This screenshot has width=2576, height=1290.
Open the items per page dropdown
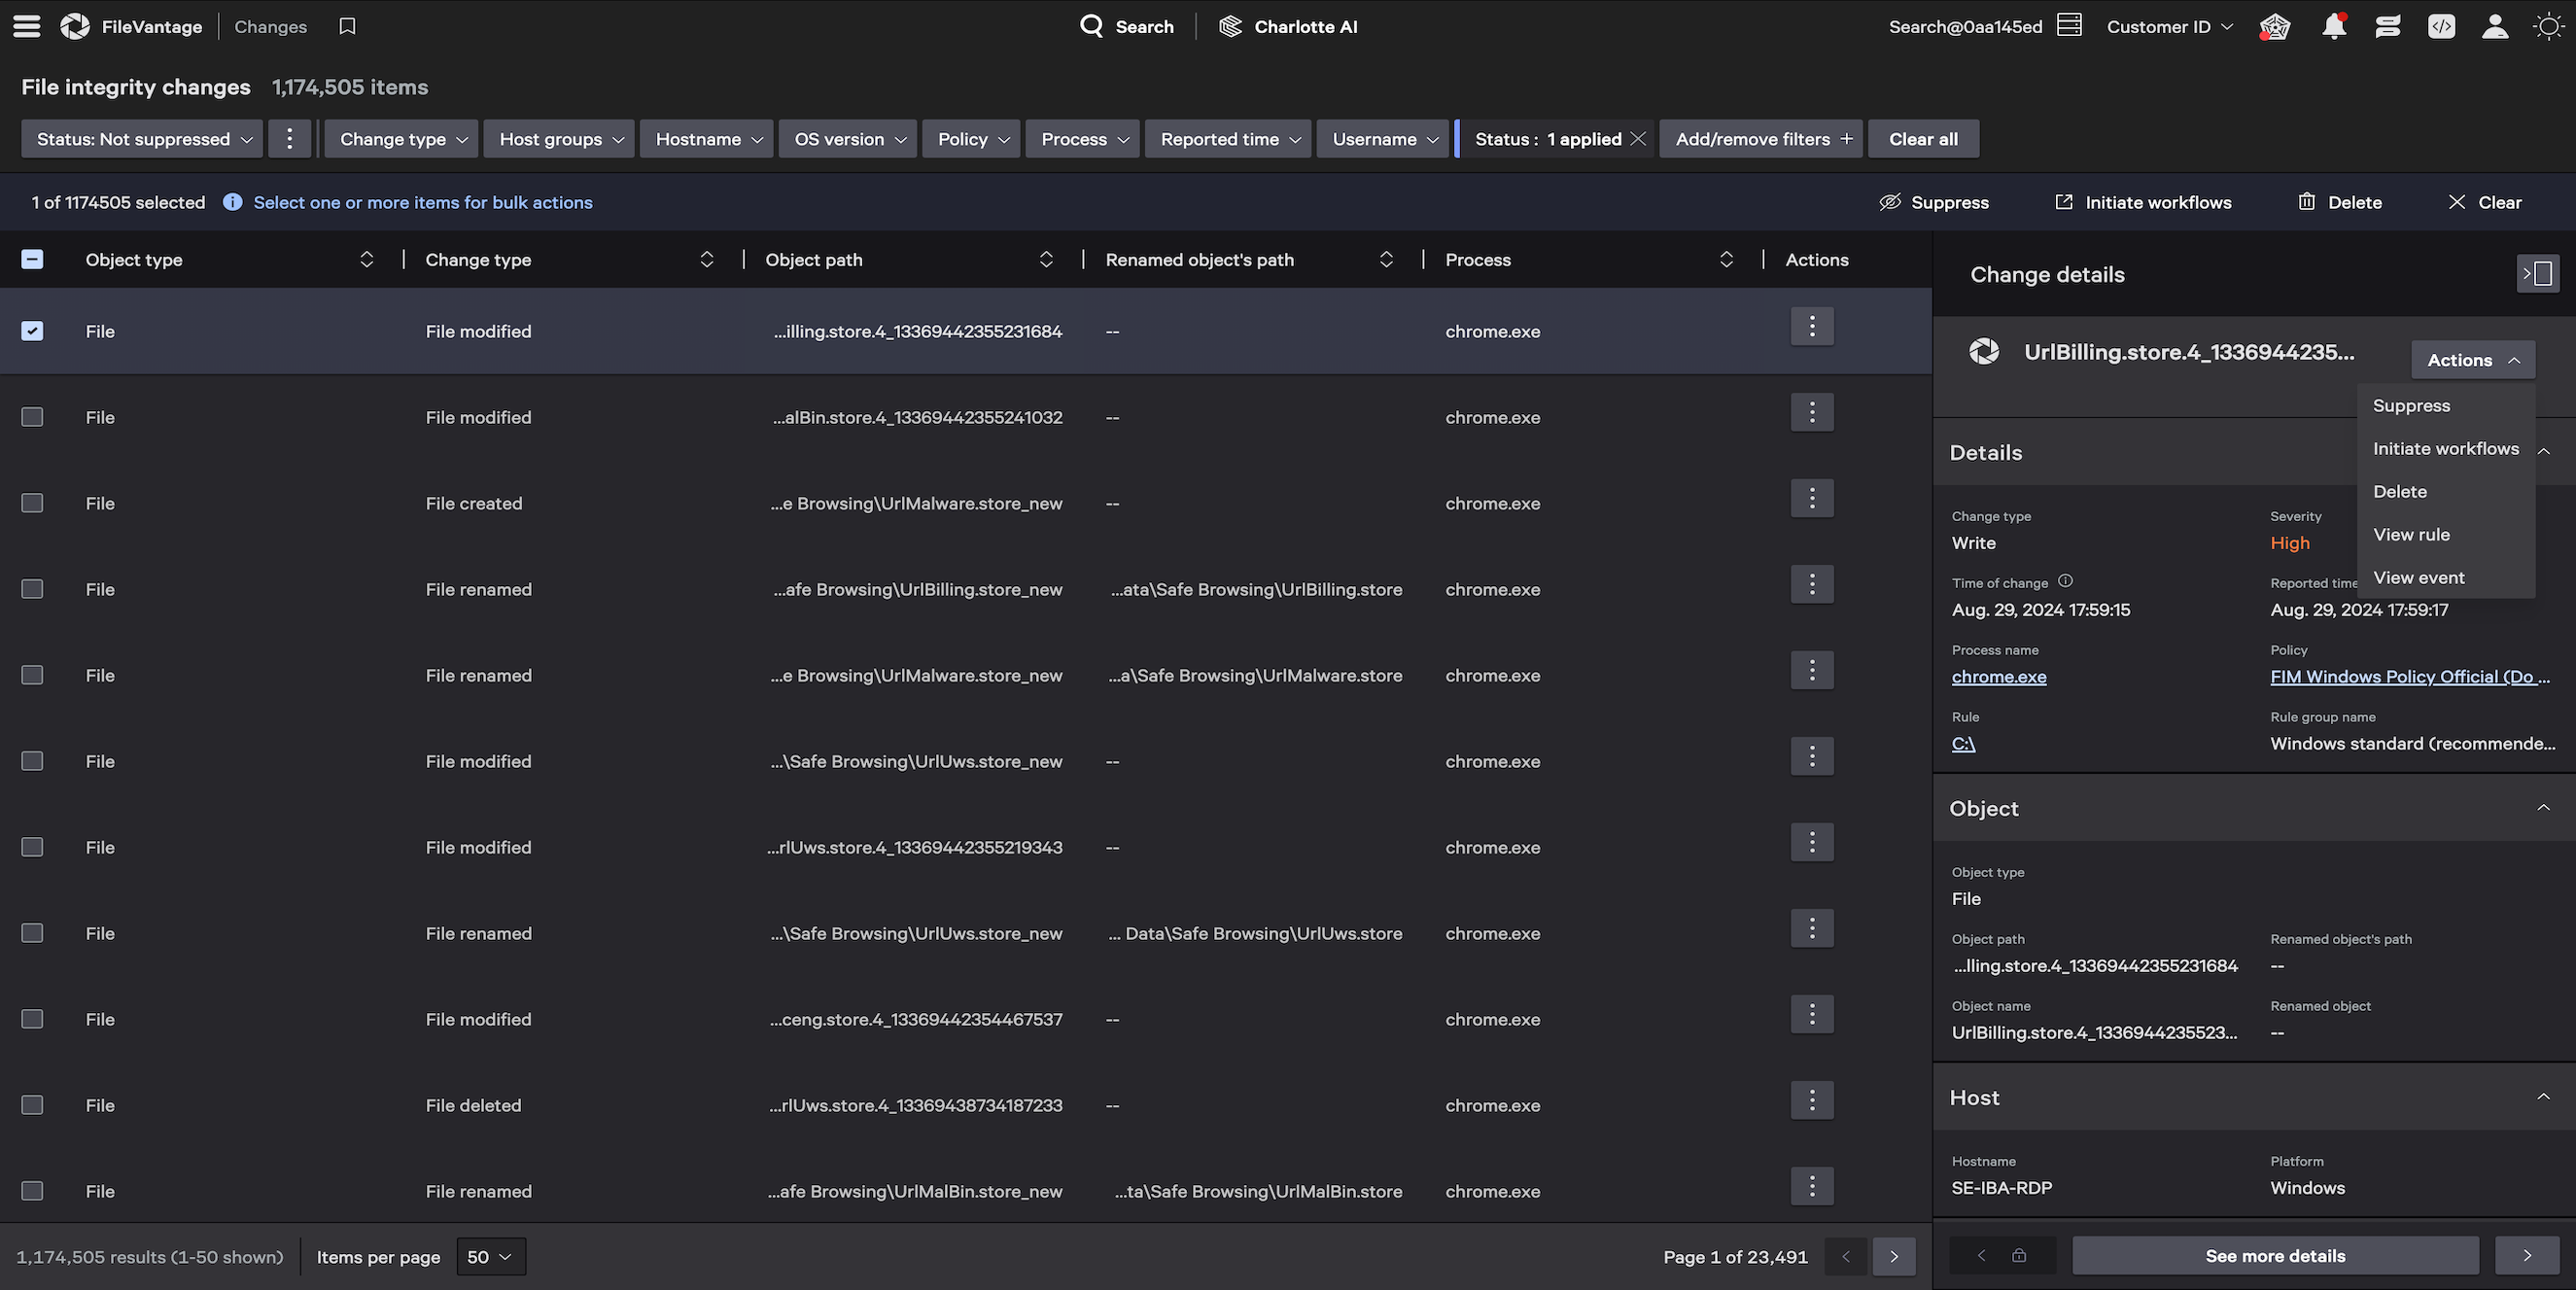click(x=489, y=1256)
